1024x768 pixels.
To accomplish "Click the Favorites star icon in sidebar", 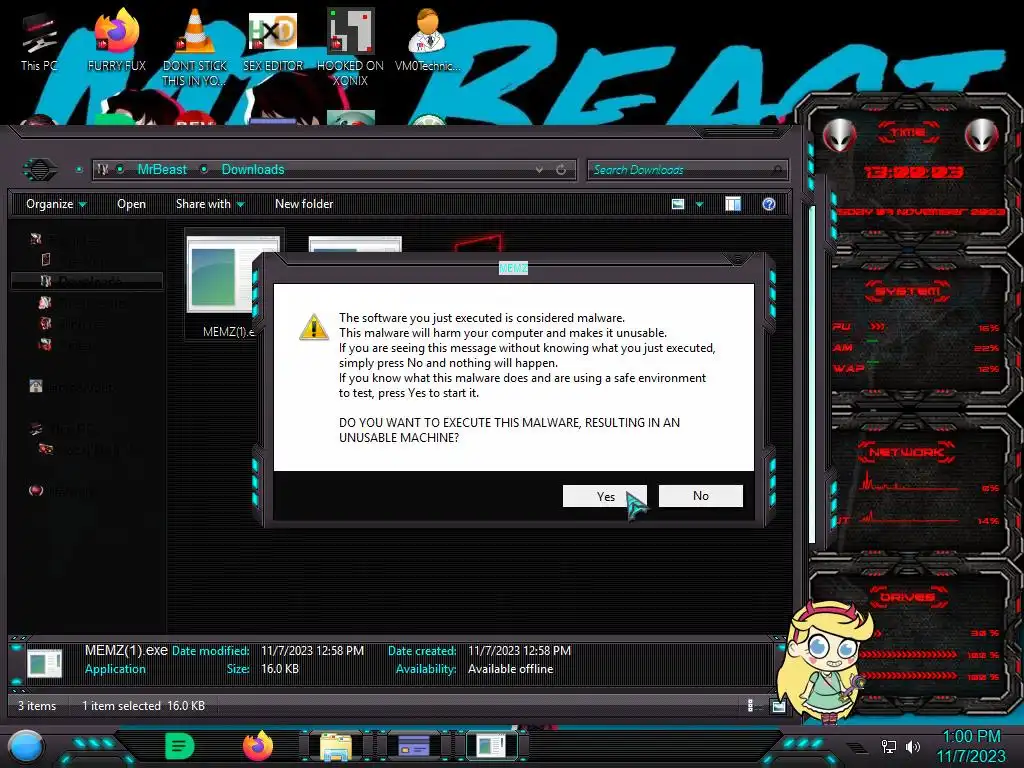I will (36, 239).
